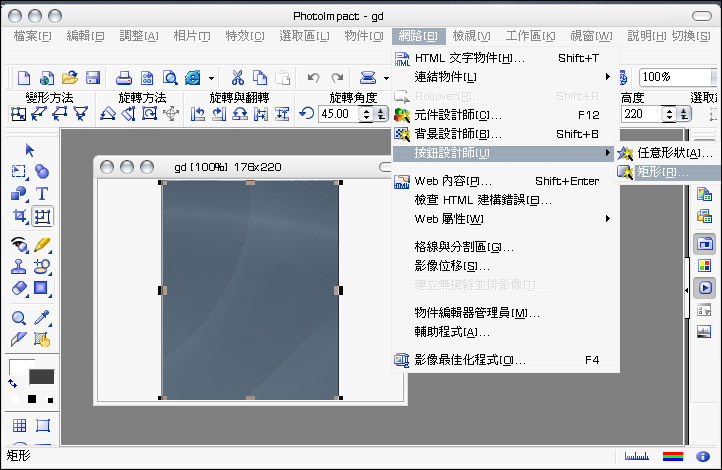Expand the 連結物件 submenu arrow
The height and width of the screenshot is (470, 722).
point(608,76)
